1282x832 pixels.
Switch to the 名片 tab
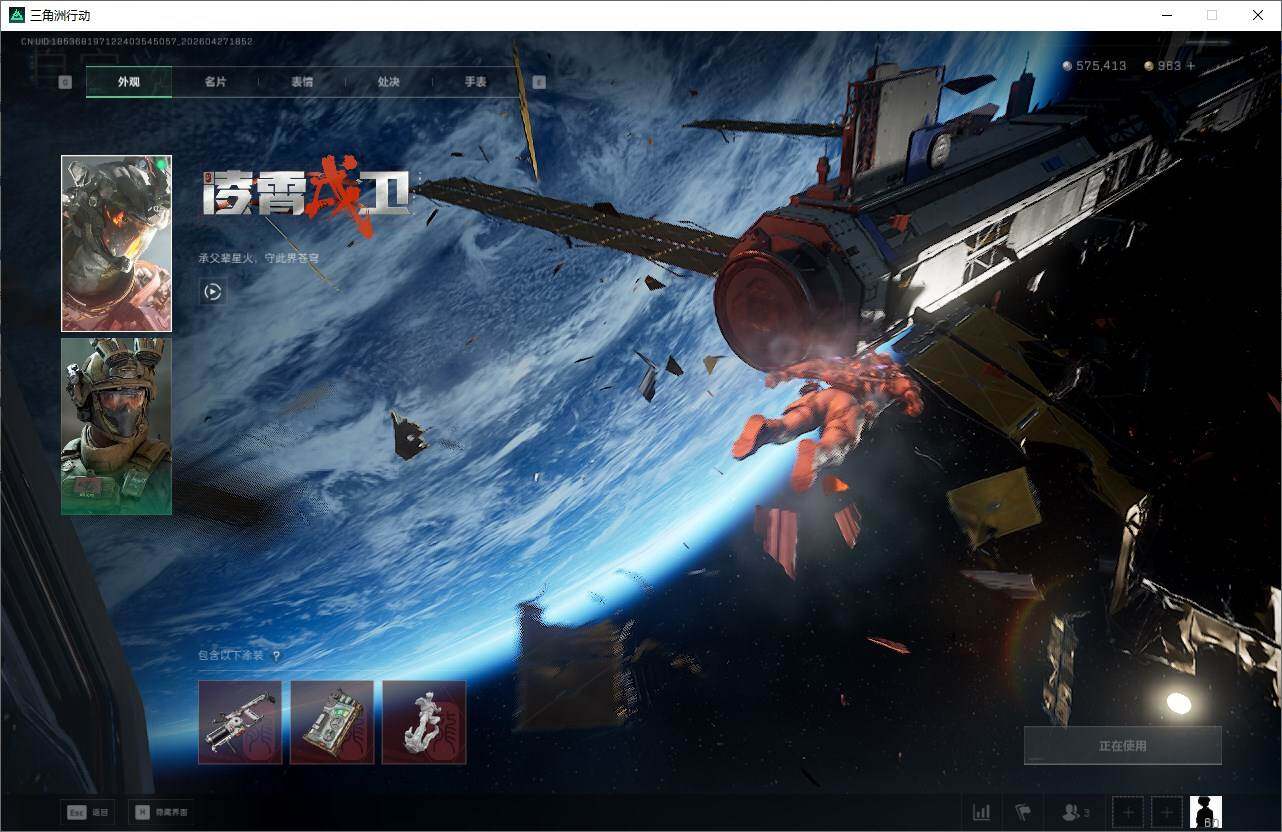coord(215,82)
